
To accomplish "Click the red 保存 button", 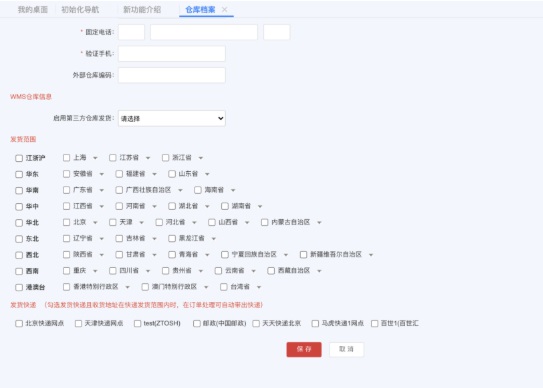I will click(304, 349).
